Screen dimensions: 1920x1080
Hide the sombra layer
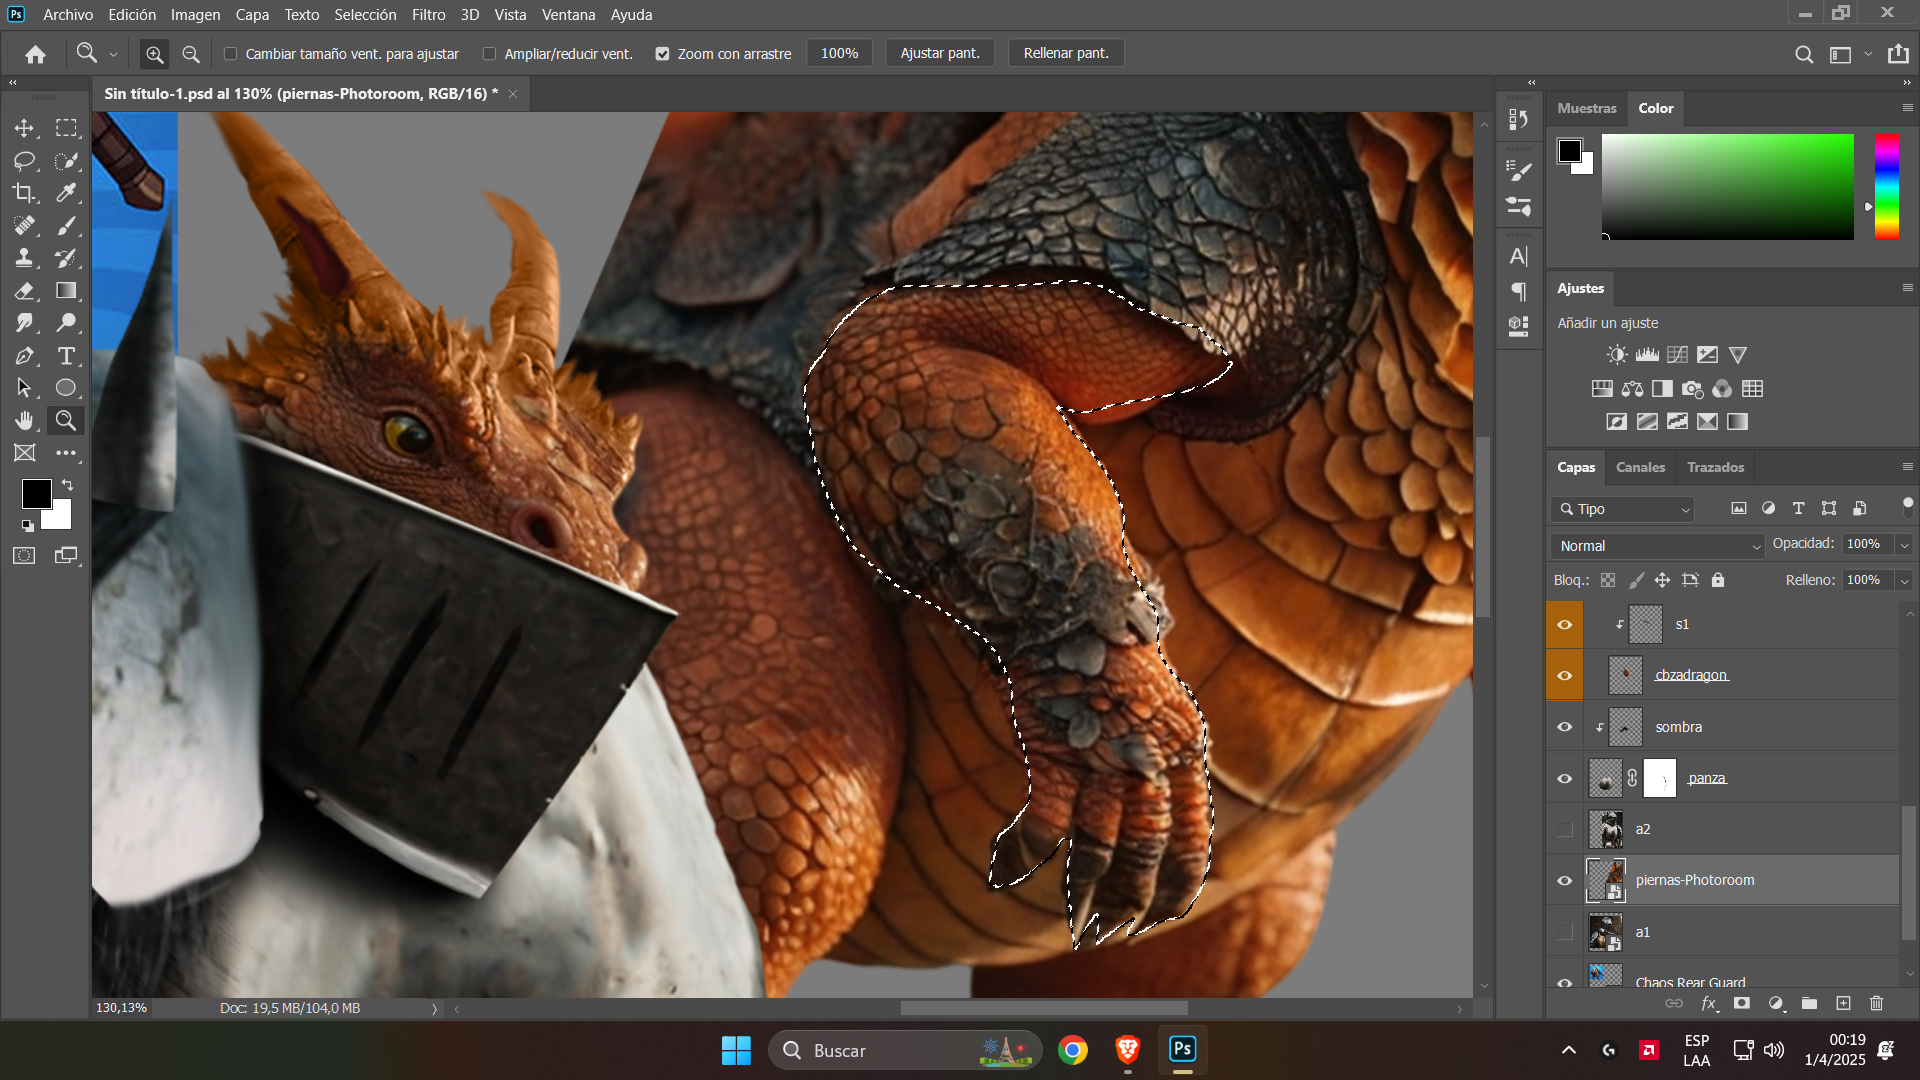coord(1565,727)
